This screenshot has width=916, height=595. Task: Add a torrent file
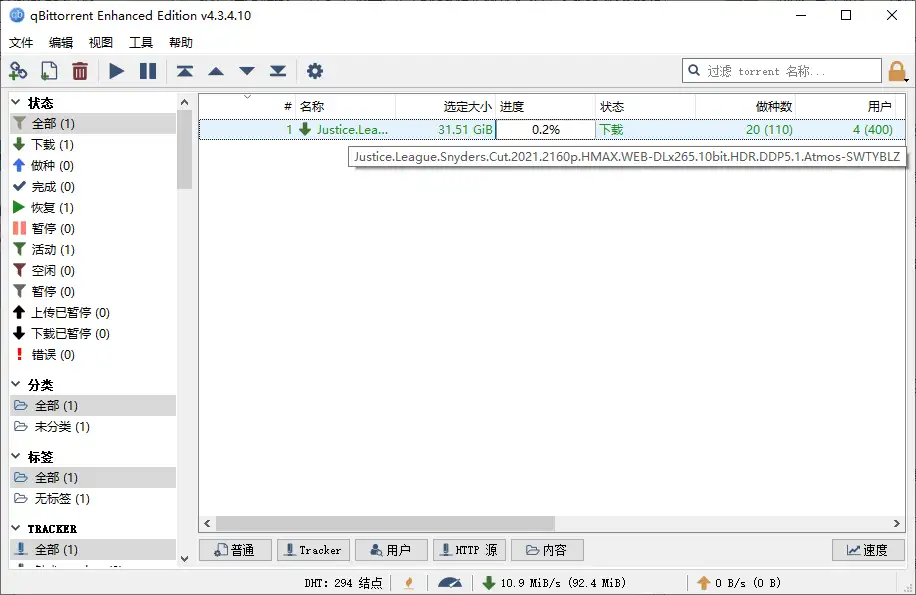point(48,71)
